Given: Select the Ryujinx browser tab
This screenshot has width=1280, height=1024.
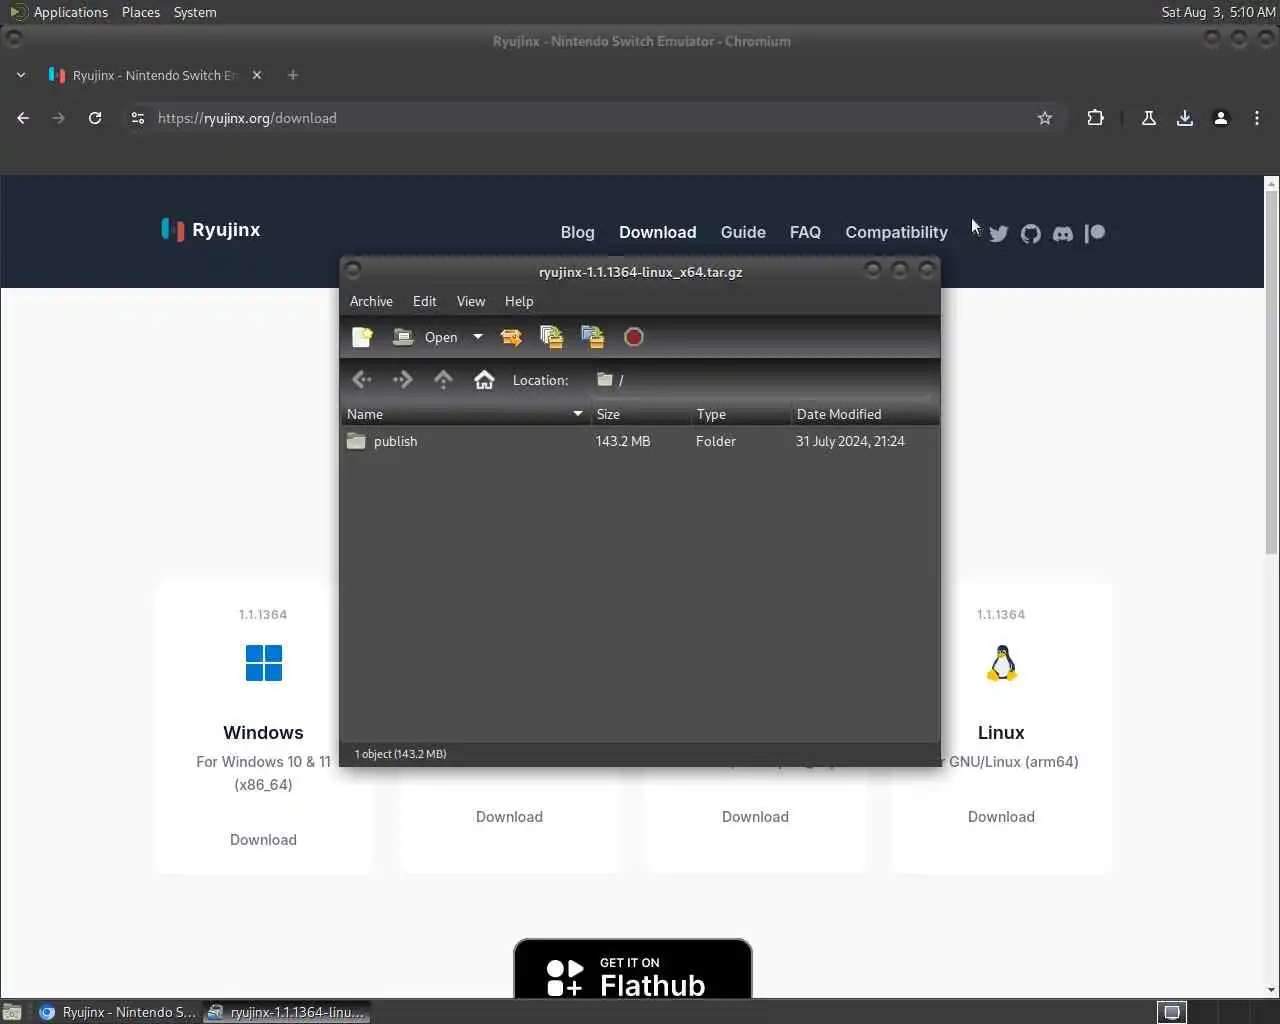Looking at the screenshot, I should (155, 75).
